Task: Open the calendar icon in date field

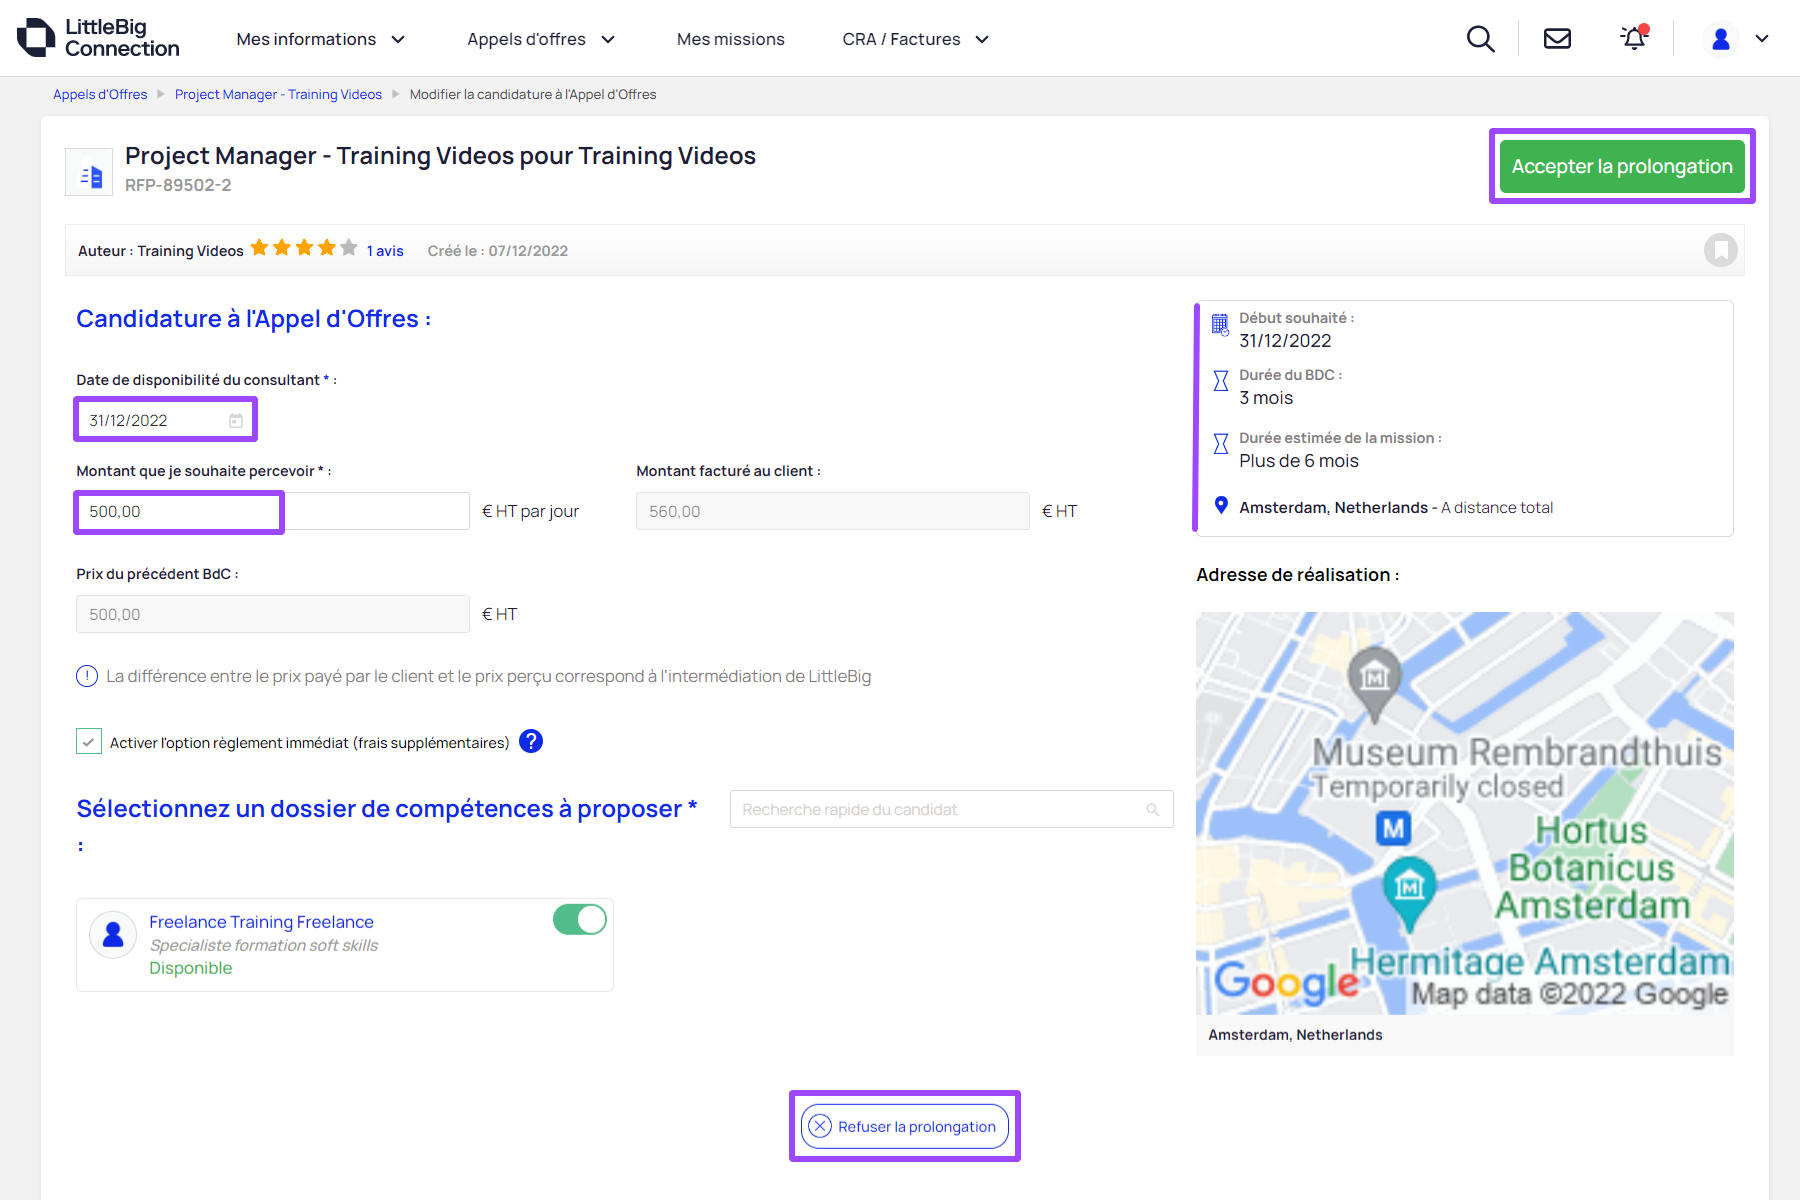Action: click(236, 420)
